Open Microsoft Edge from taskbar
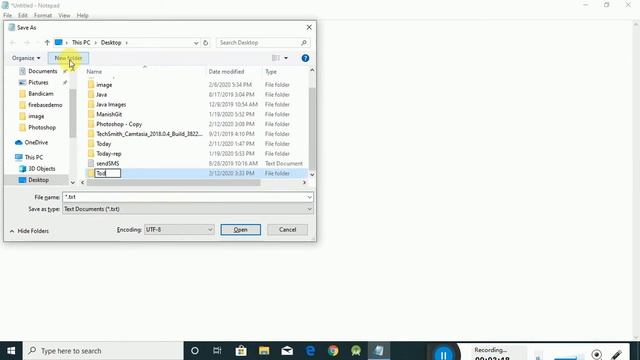The height and width of the screenshot is (360, 640). [310, 351]
